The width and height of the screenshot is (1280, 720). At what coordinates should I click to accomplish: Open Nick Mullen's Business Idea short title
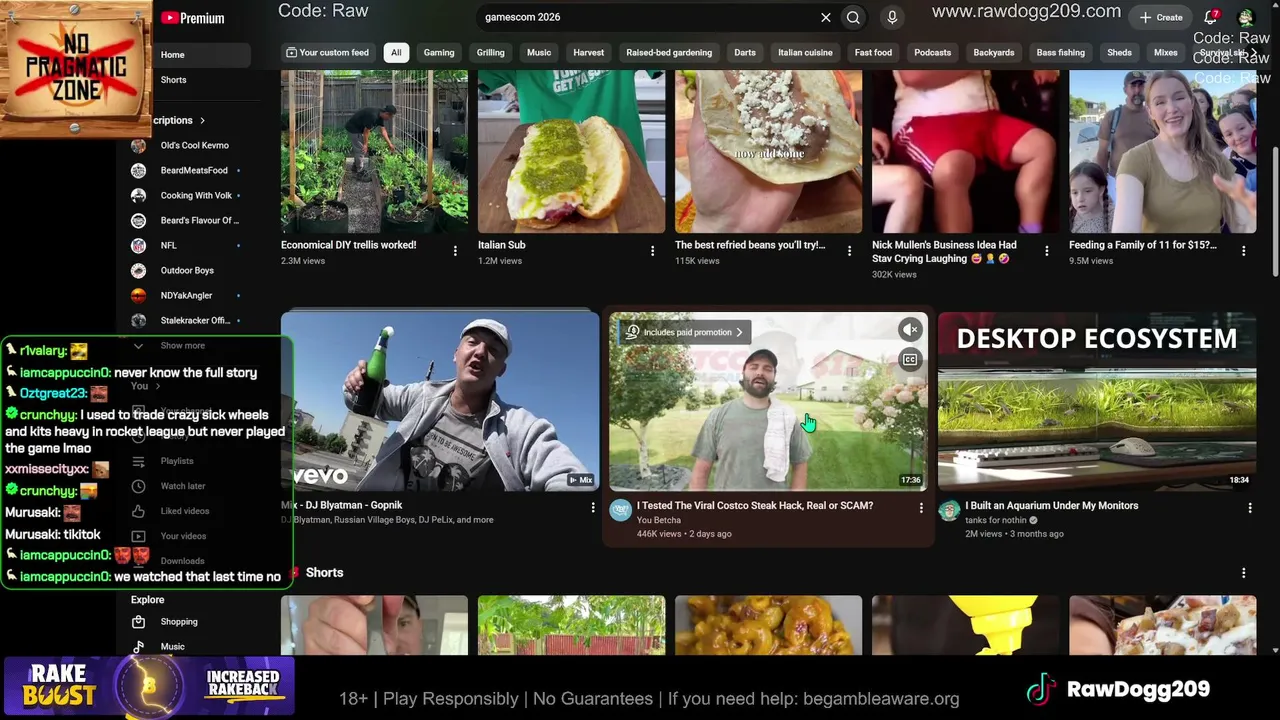tap(944, 251)
